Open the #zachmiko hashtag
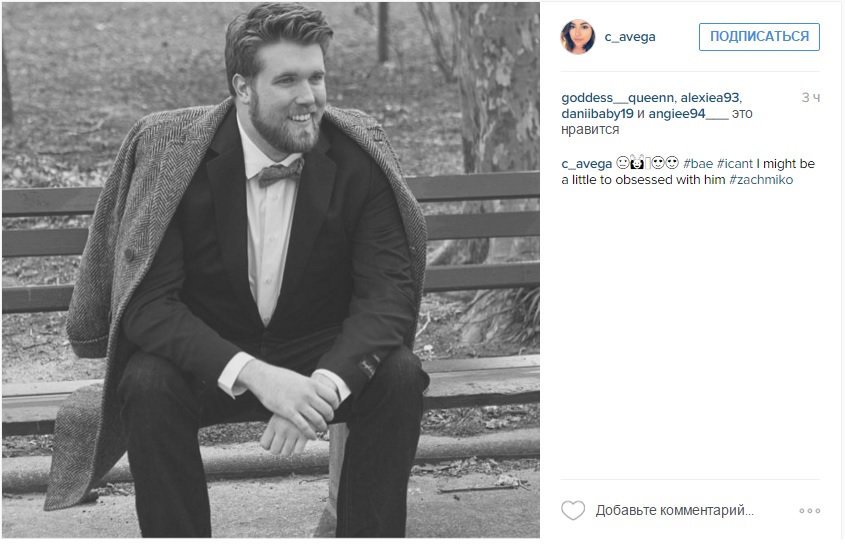 tap(761, 180)
